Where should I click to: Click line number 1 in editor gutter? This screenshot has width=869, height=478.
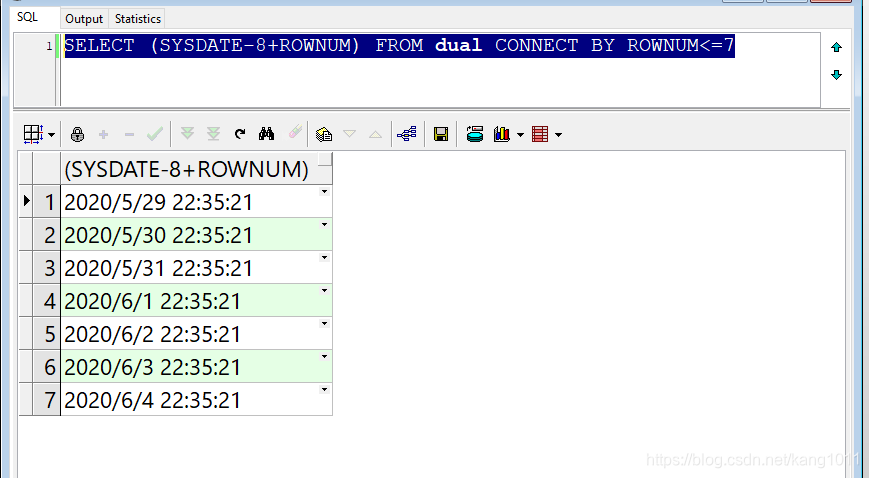(49, 45)
